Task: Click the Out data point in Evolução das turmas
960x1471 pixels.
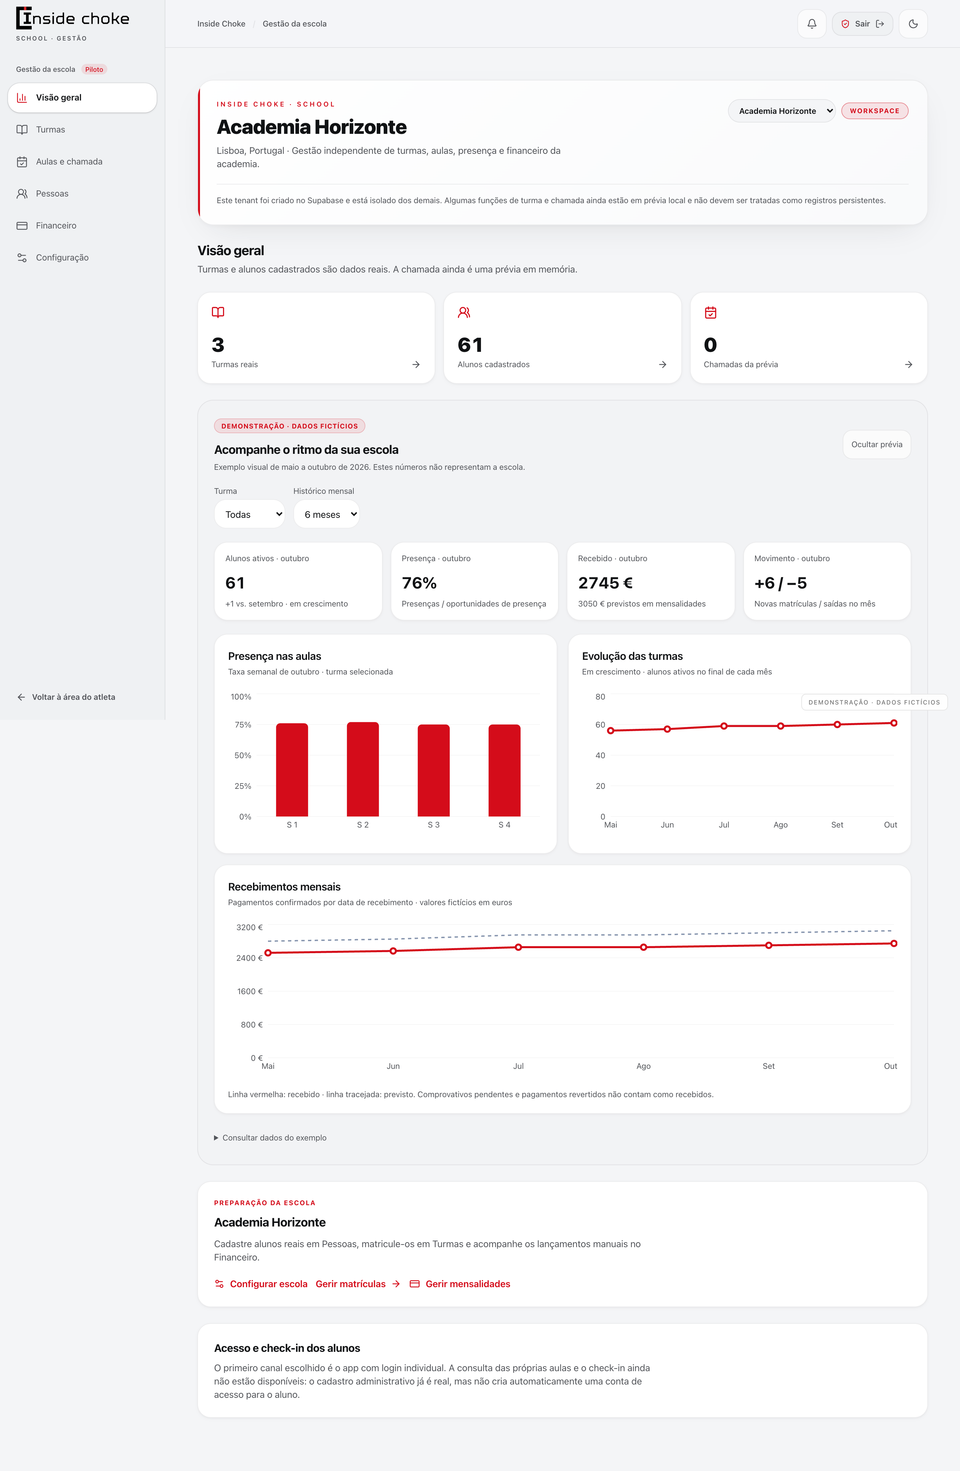Action: coord(894,723)
